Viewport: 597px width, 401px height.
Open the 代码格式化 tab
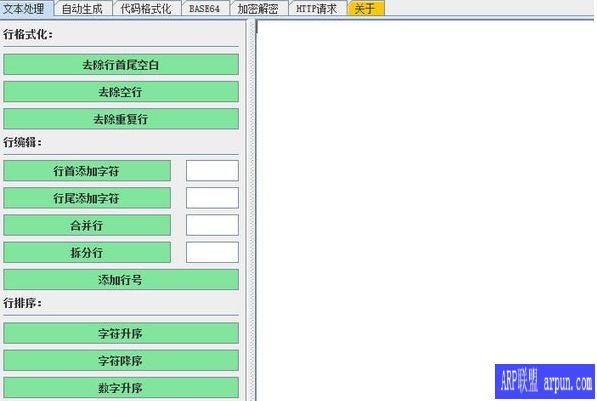[146, 8]
